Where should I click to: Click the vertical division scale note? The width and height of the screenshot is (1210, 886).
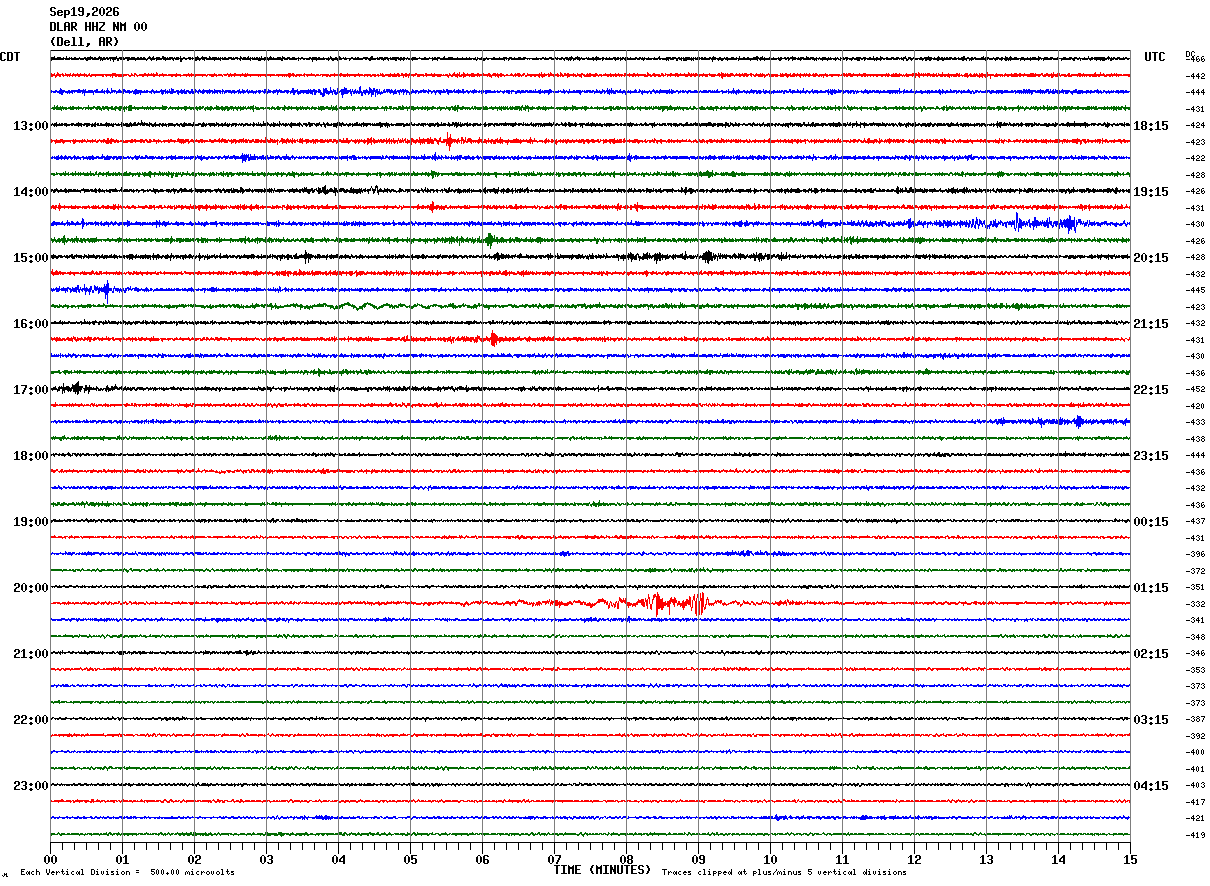point(127,872)
